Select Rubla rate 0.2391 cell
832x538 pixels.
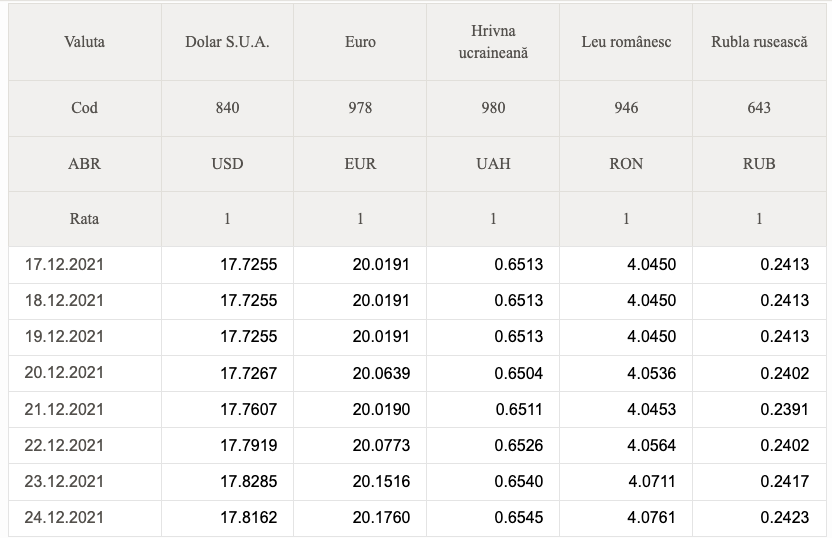785,409
